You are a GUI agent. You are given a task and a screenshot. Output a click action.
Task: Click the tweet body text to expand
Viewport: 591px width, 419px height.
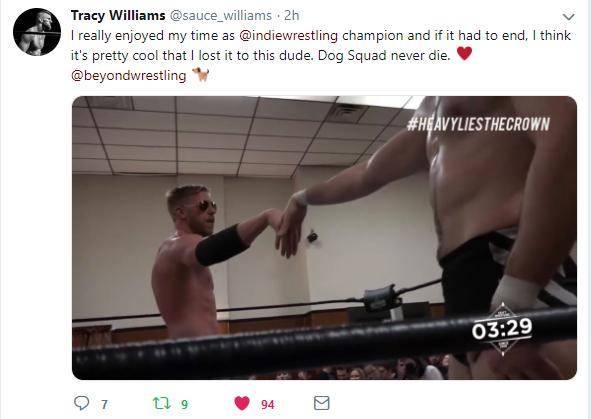pos(321,55)
